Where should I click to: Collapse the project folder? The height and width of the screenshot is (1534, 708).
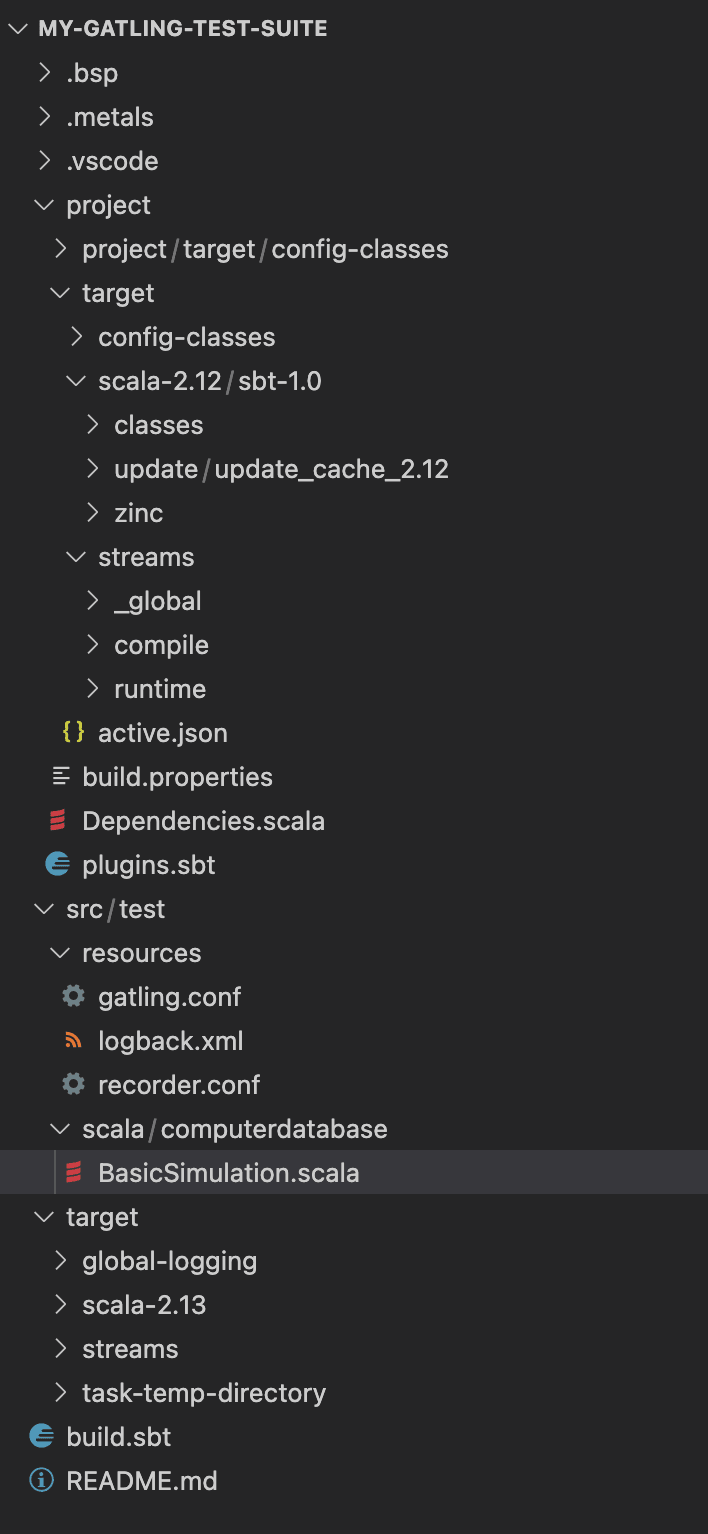[43, 204]
